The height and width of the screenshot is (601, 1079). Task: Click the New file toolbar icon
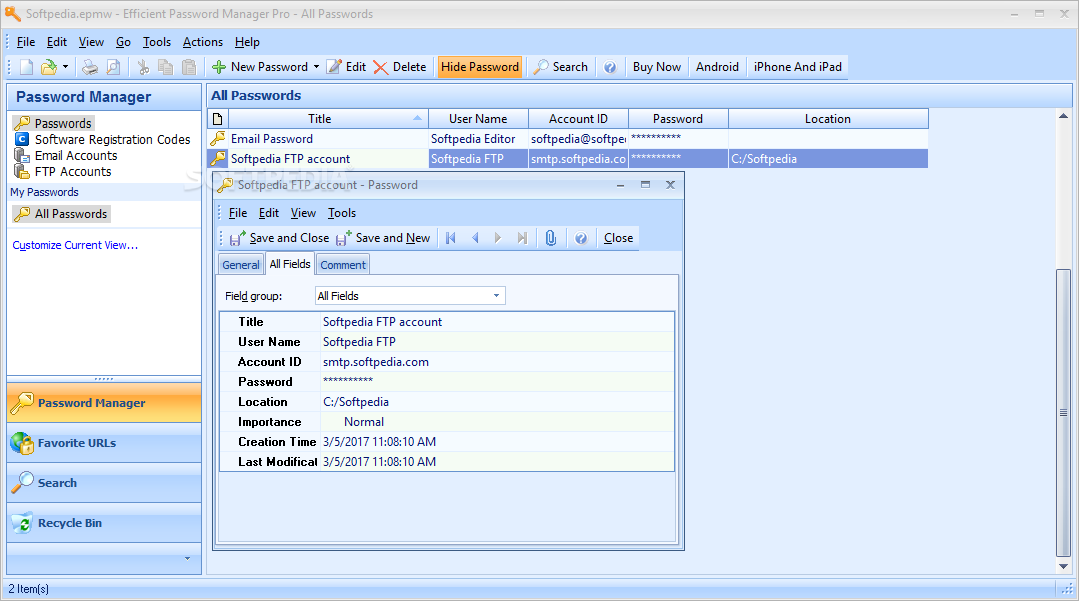[x=26, y=67]
